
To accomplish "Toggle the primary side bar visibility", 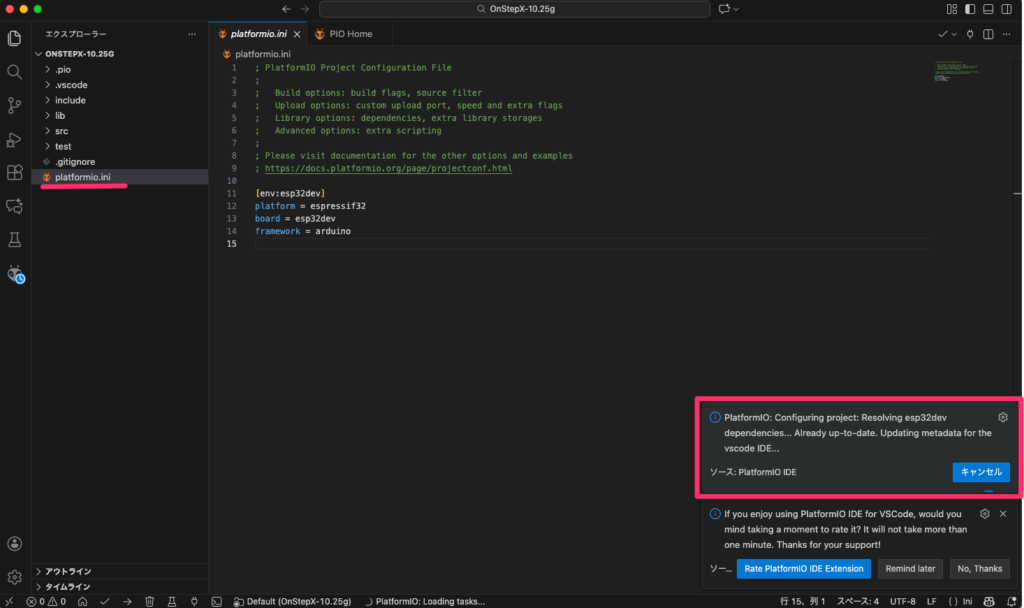I will pyautogui.click(x=969, y=9).
